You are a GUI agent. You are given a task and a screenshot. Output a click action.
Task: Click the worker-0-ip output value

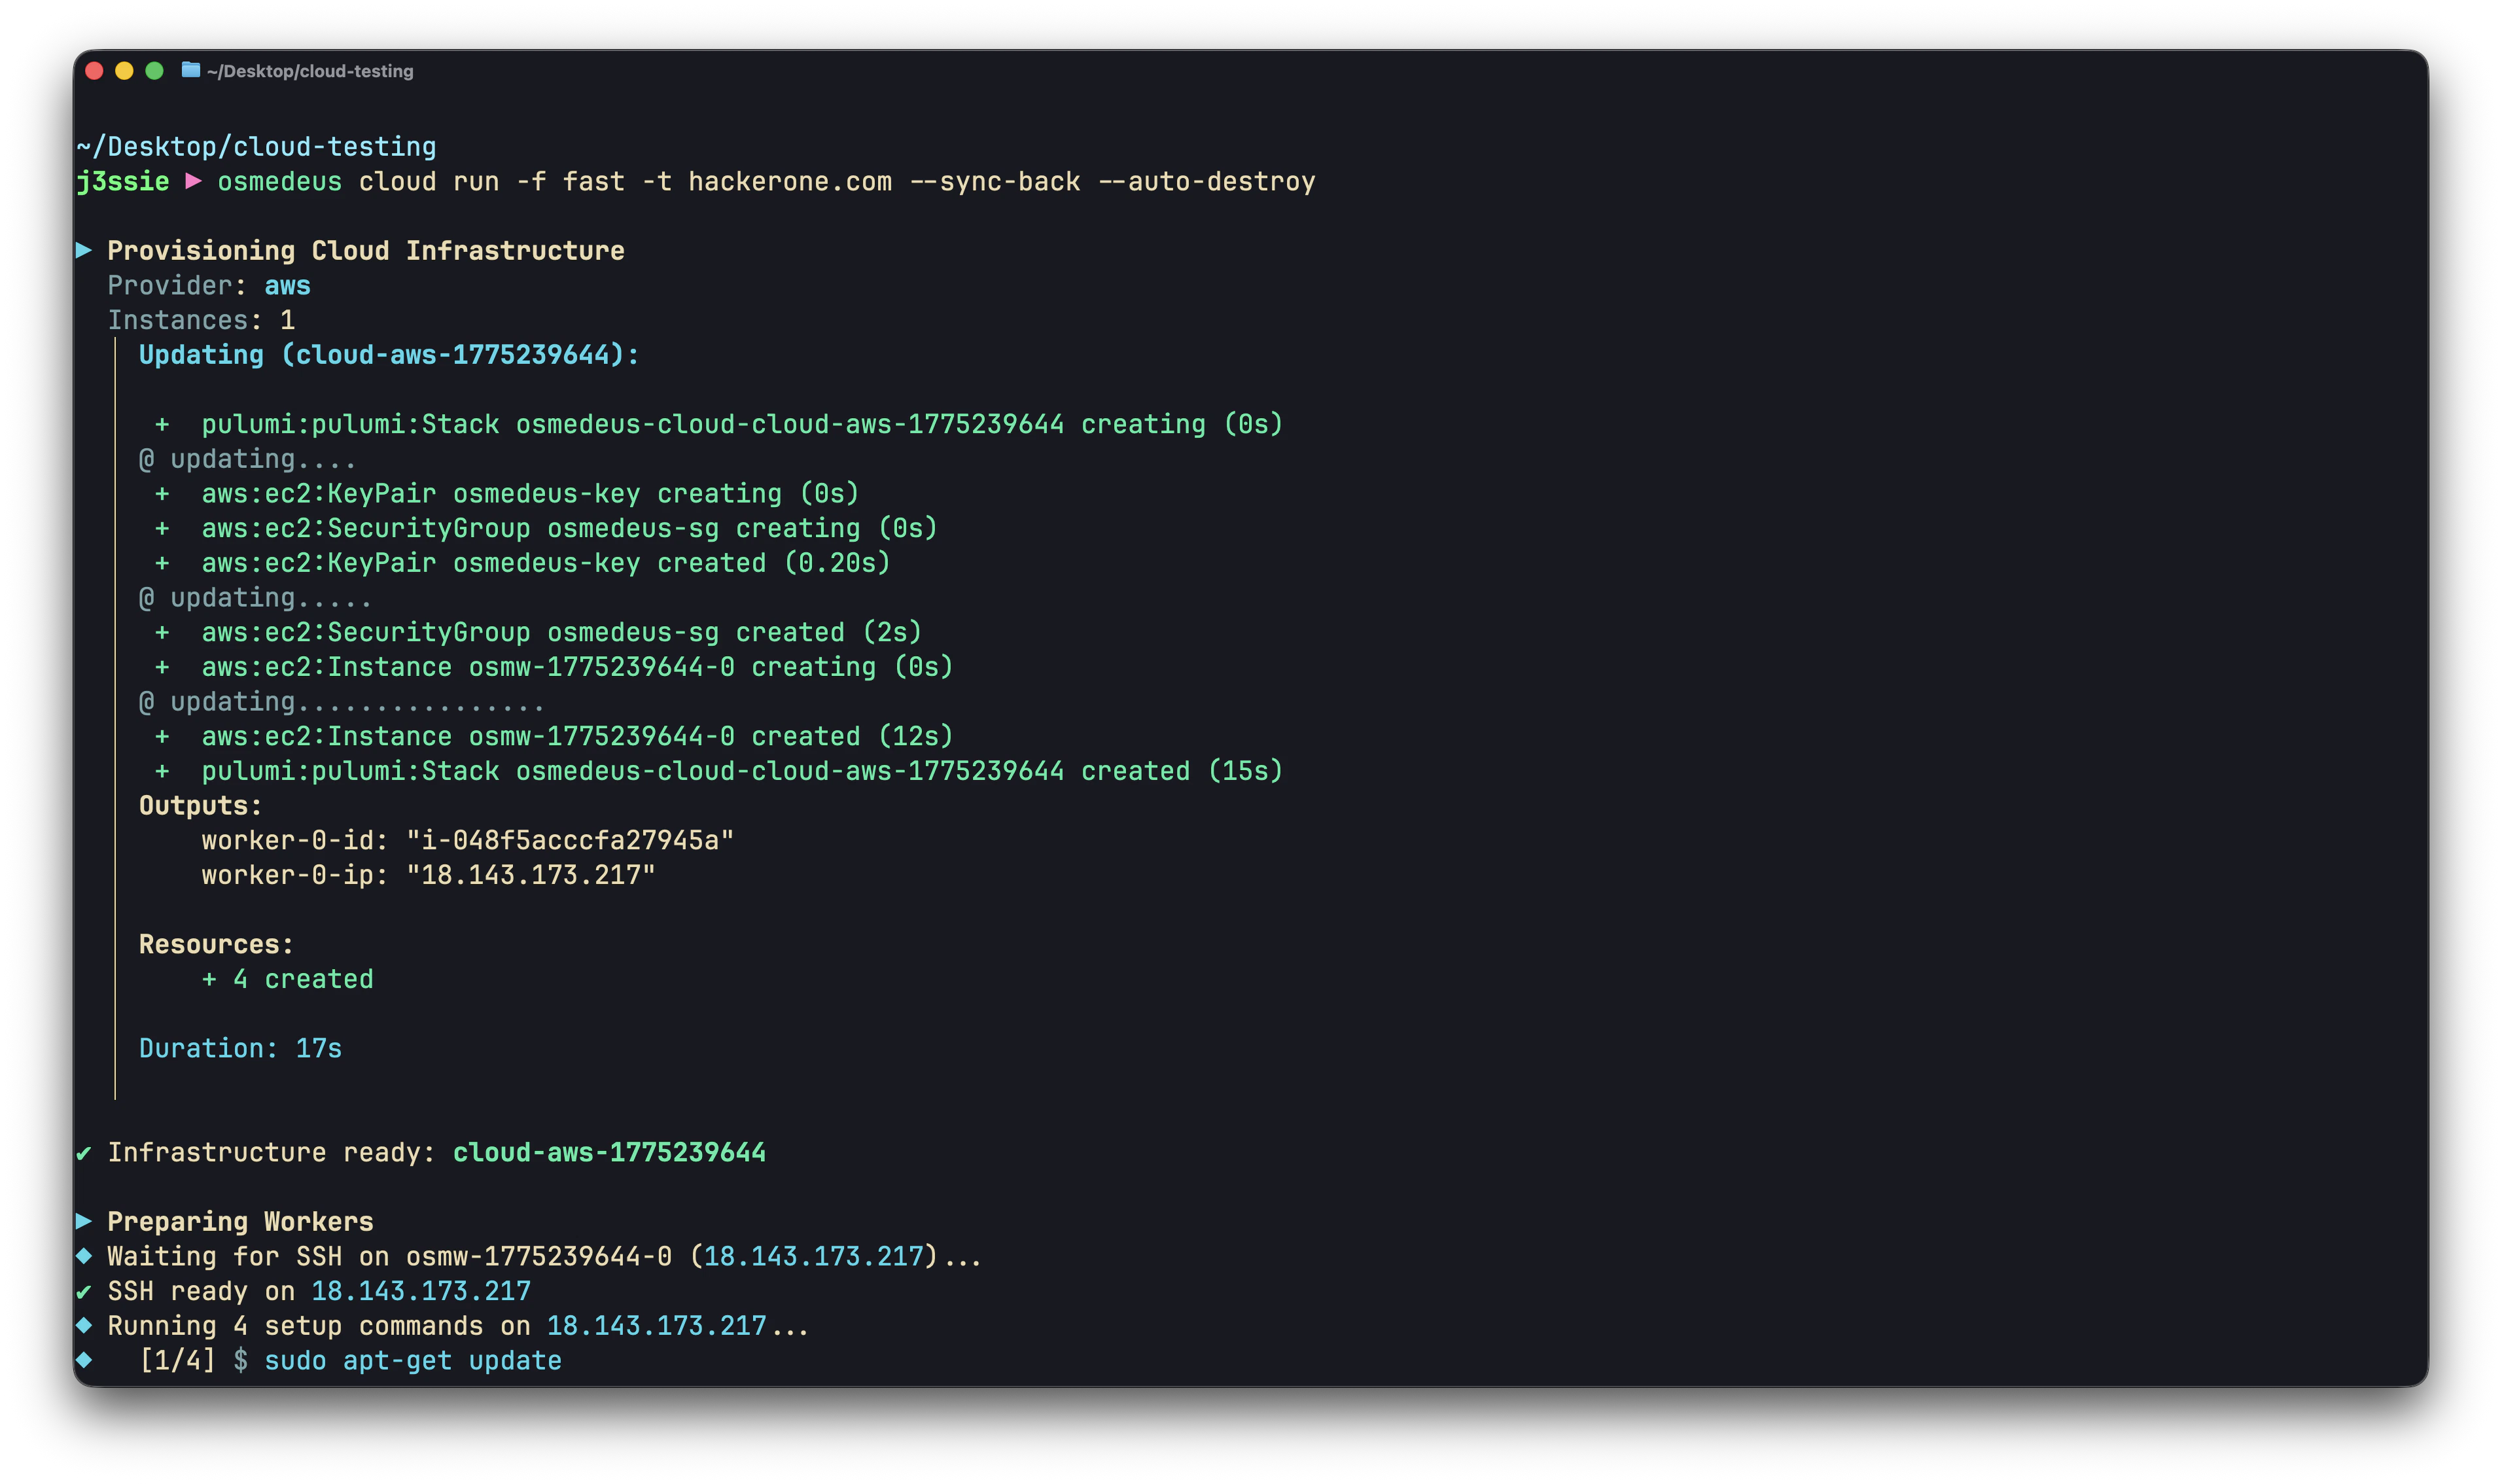coord(530,875)
